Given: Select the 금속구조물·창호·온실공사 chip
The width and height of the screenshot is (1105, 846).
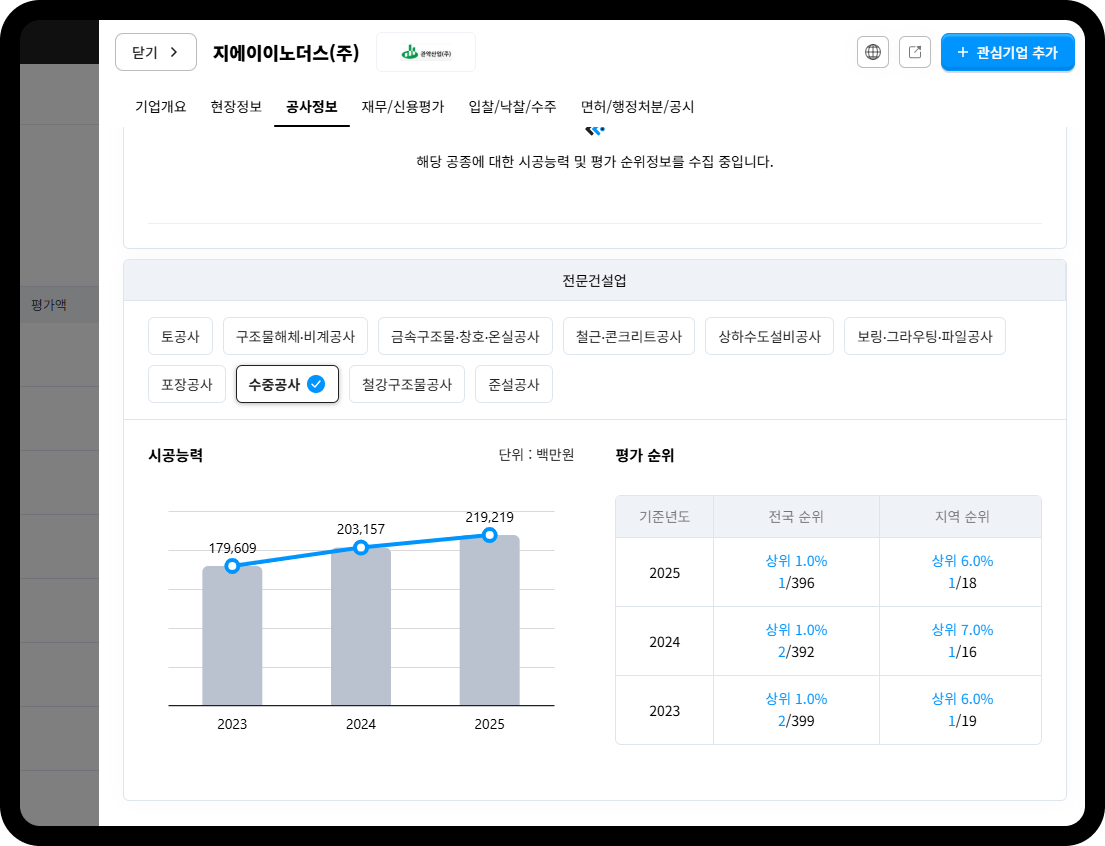Looking at the screenshot, I should click(465, 336).
